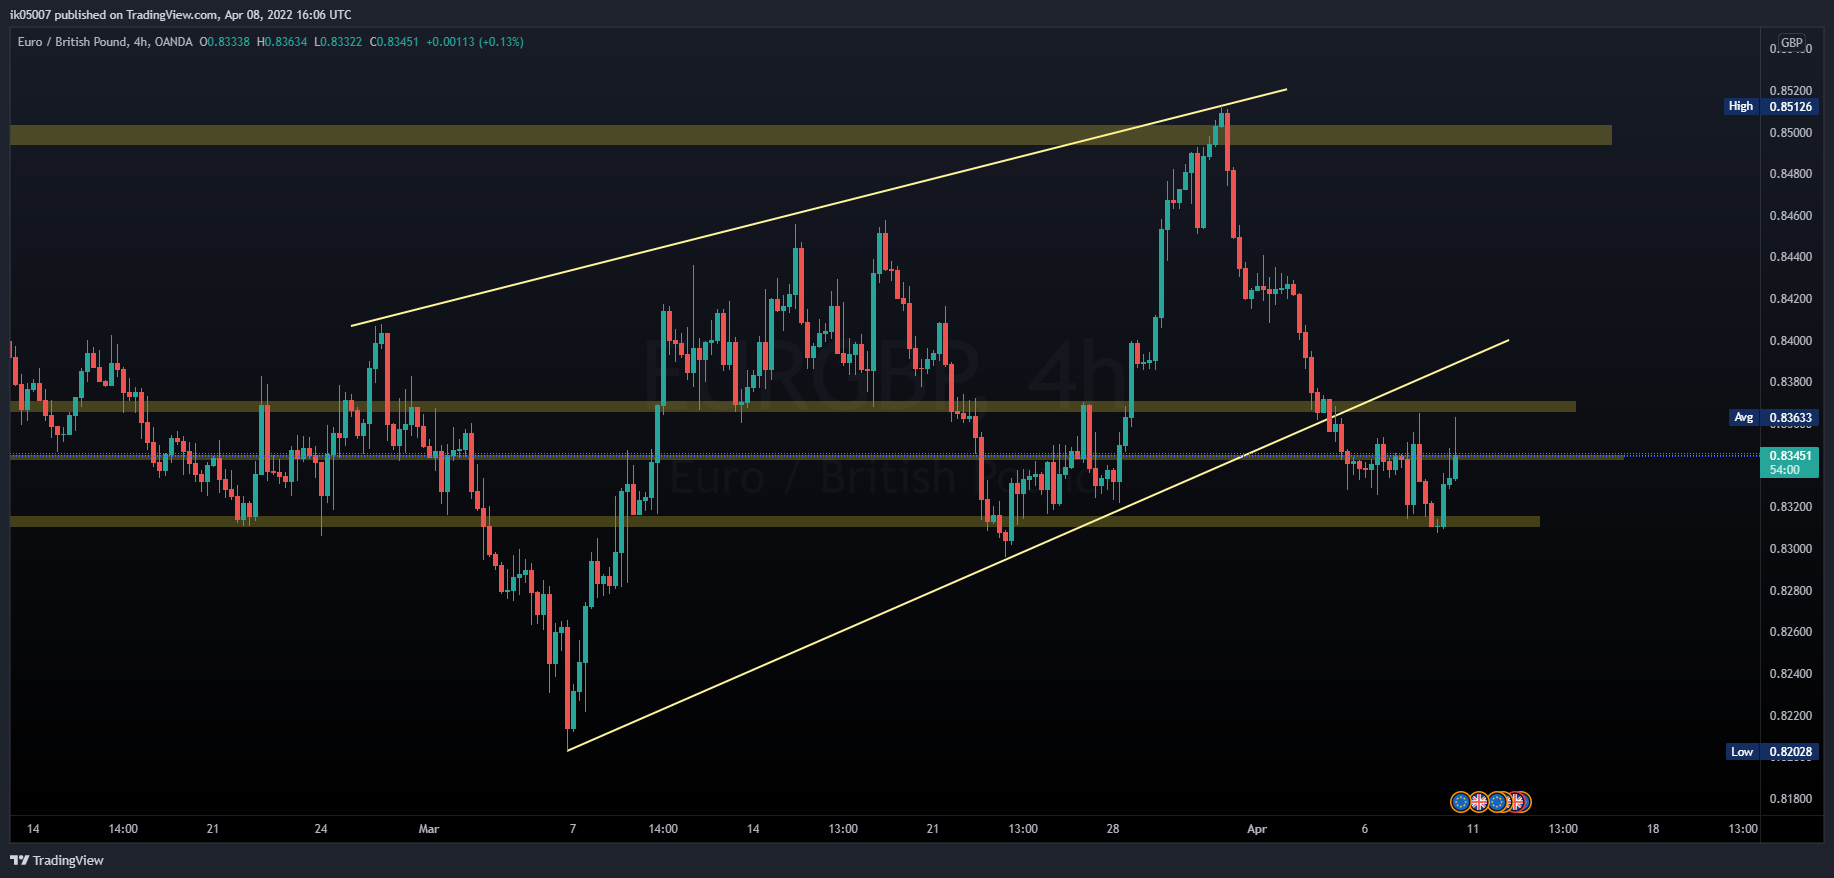Click the close value C0.83451 in legend
This screenshot has width=1834, height=878.
[394, 42]
